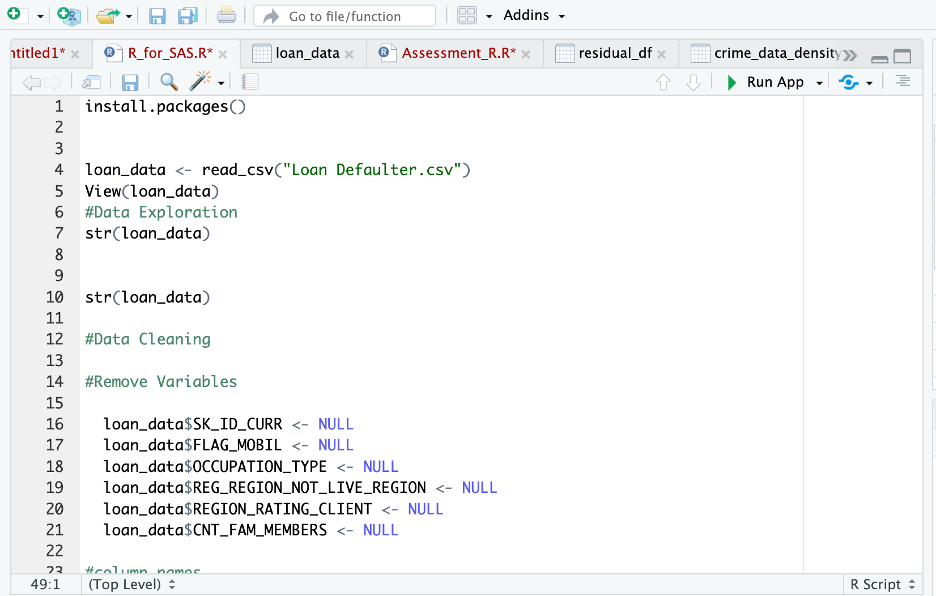Focus the Go to file/function field
The image size is (936, 596).
point(344,16)
